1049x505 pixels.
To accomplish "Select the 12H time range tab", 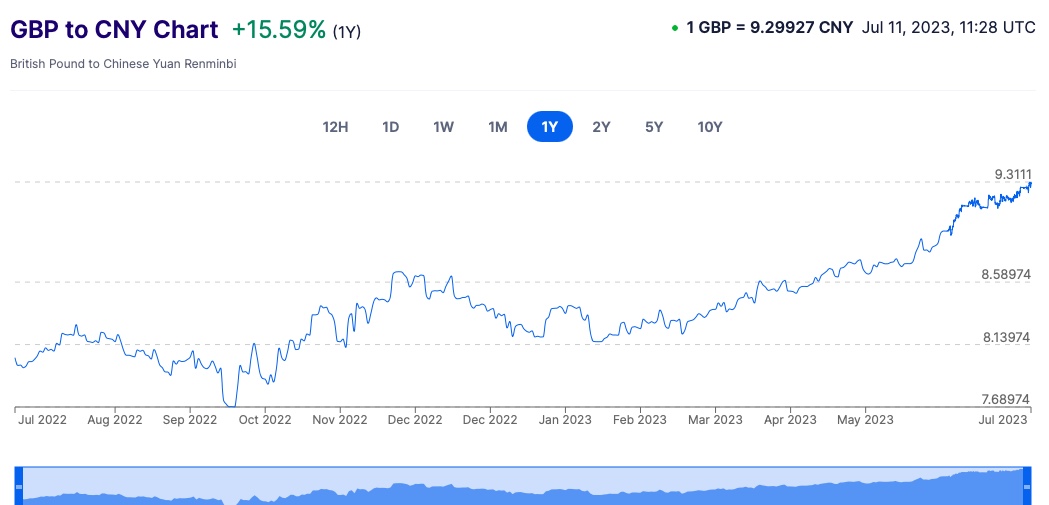I will [335, 127].
